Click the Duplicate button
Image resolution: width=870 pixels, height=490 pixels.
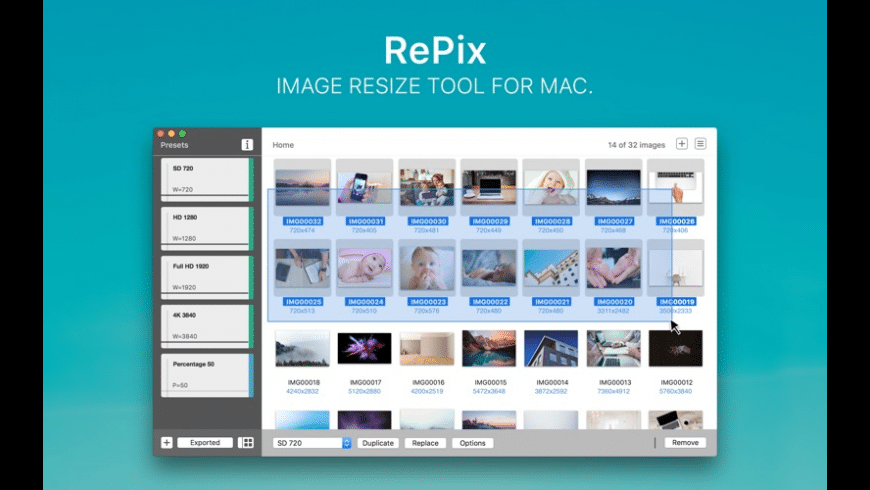tap(378, 443)
